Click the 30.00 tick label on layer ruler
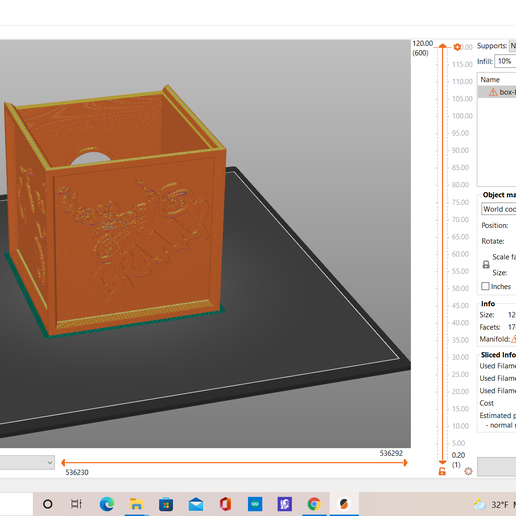Viewport: 516px width, 516px height. pos(460,357)
